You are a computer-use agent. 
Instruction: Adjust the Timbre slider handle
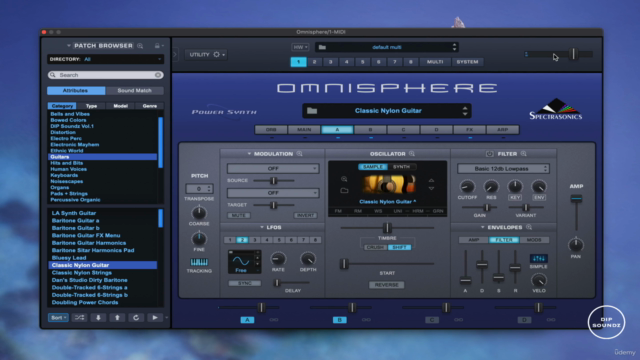387,228
